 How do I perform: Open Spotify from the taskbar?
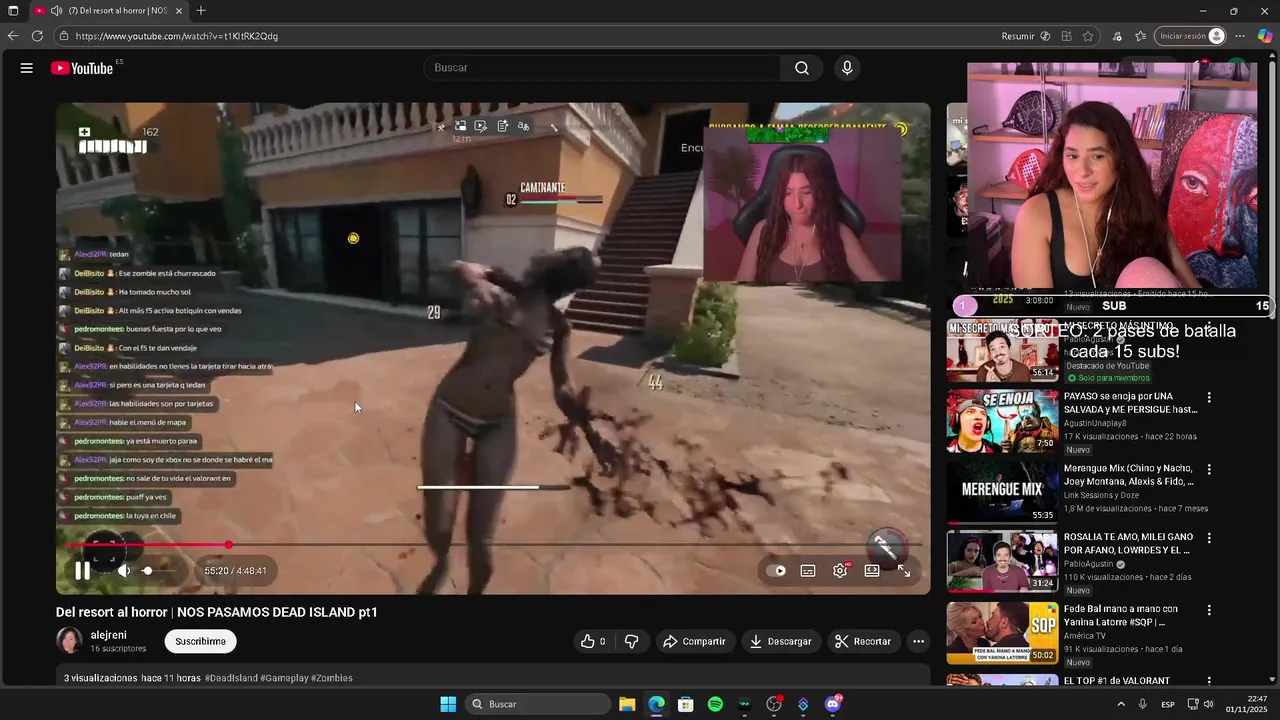[x=715, y=704]
